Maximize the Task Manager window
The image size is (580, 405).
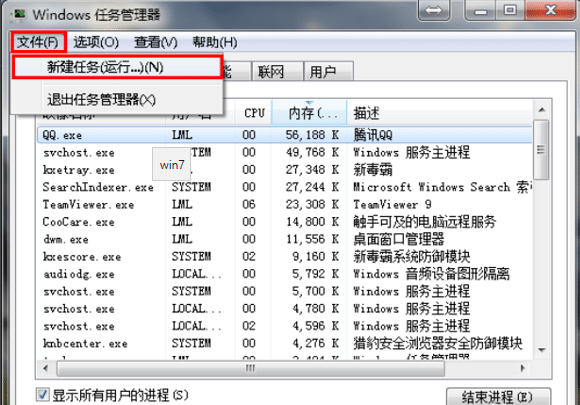(x=510, y=10)
